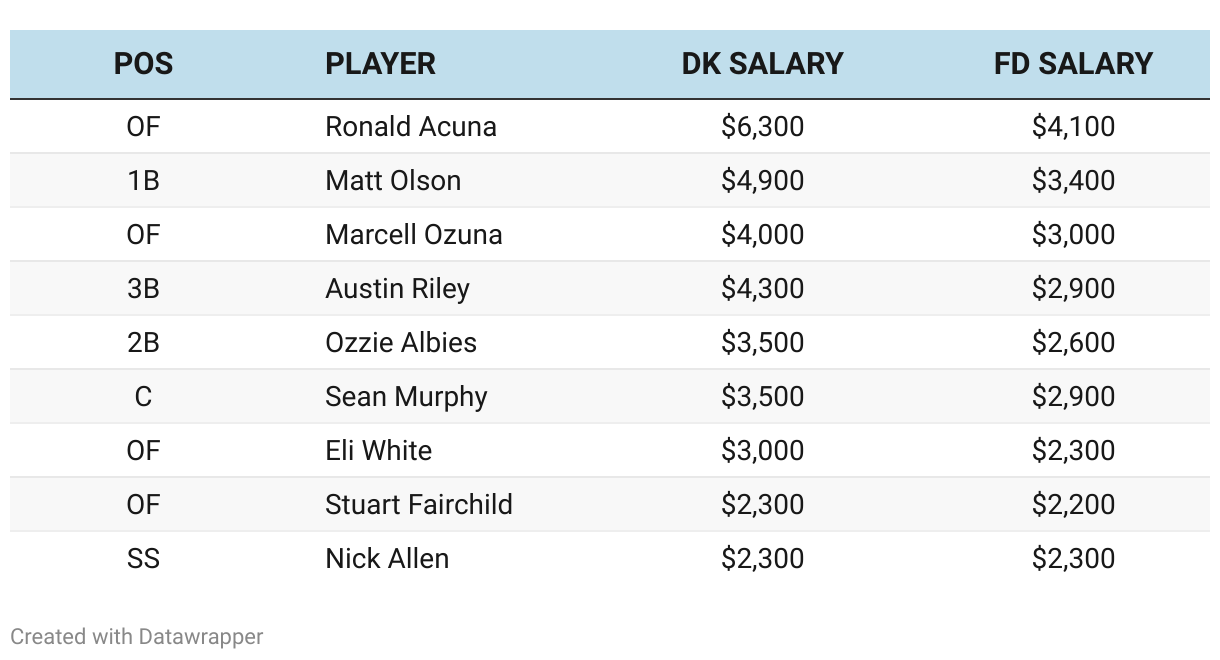Screen dimensions: 1220x660
Task: Click Nick Allen in the last row
Action: coord(387,559)
